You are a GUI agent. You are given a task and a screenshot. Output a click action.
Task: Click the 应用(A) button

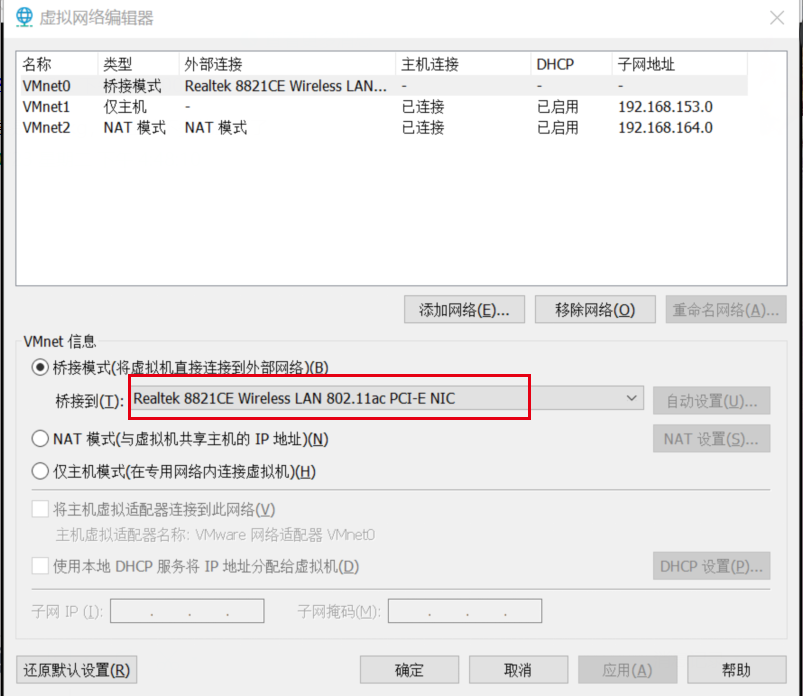[627, 670]
